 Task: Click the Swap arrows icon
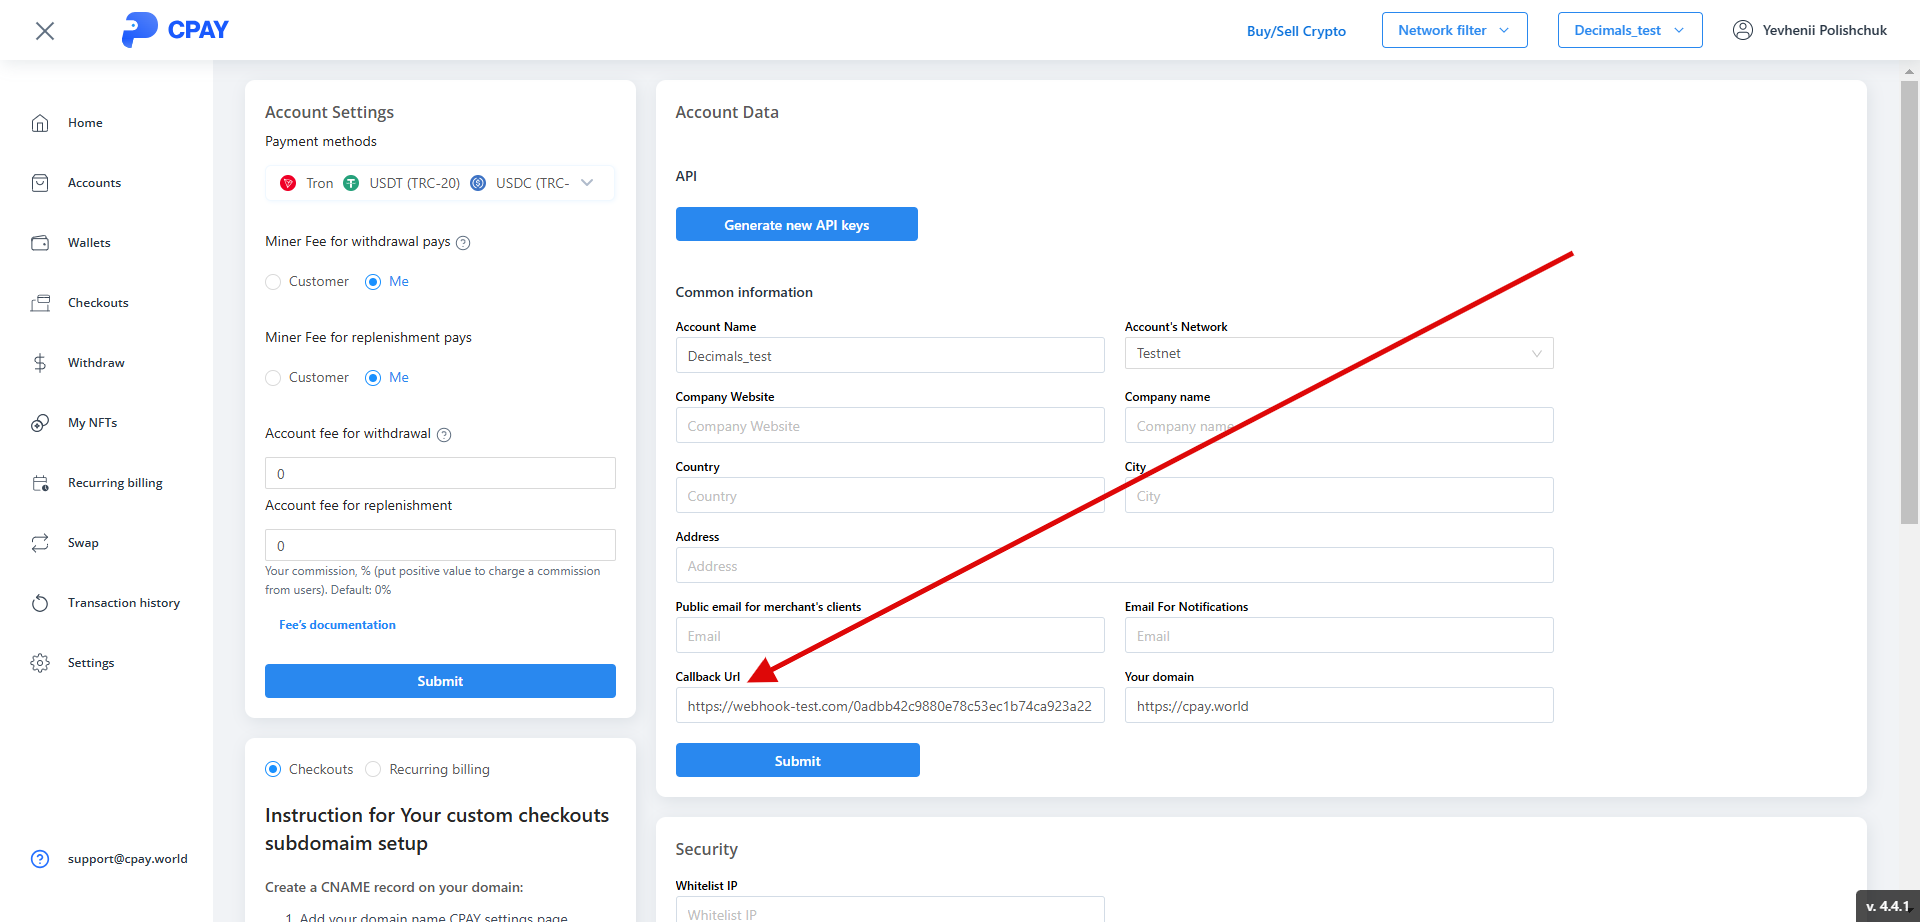click(x=40, y=543)
